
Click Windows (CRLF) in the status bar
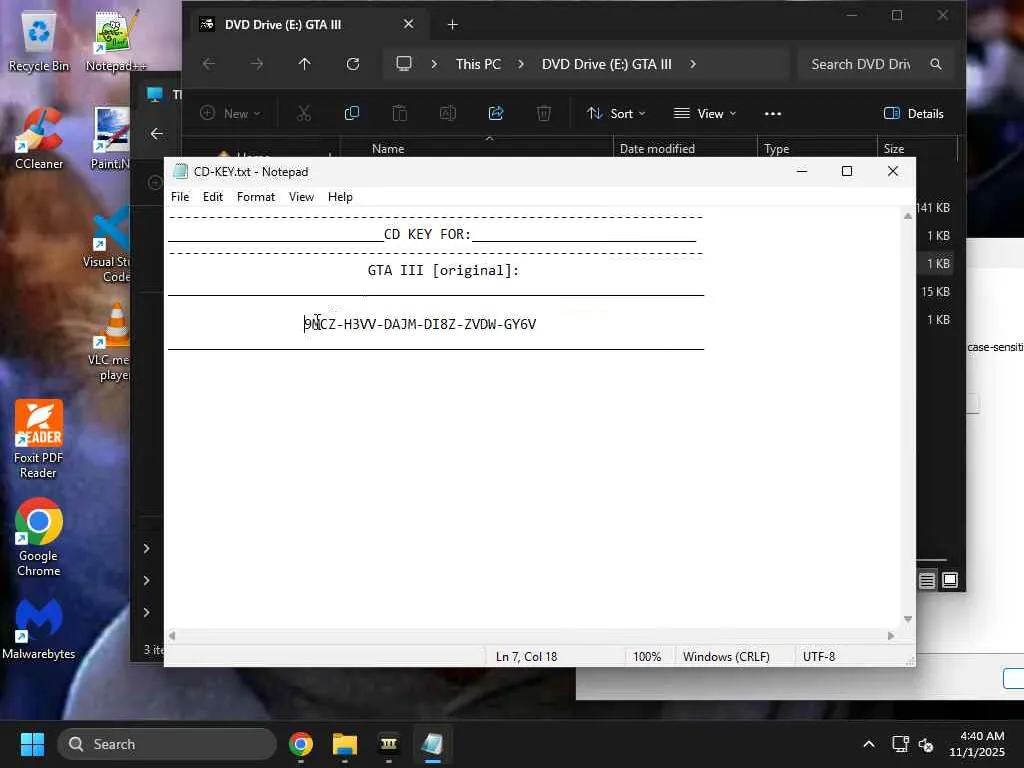(726, 657)
